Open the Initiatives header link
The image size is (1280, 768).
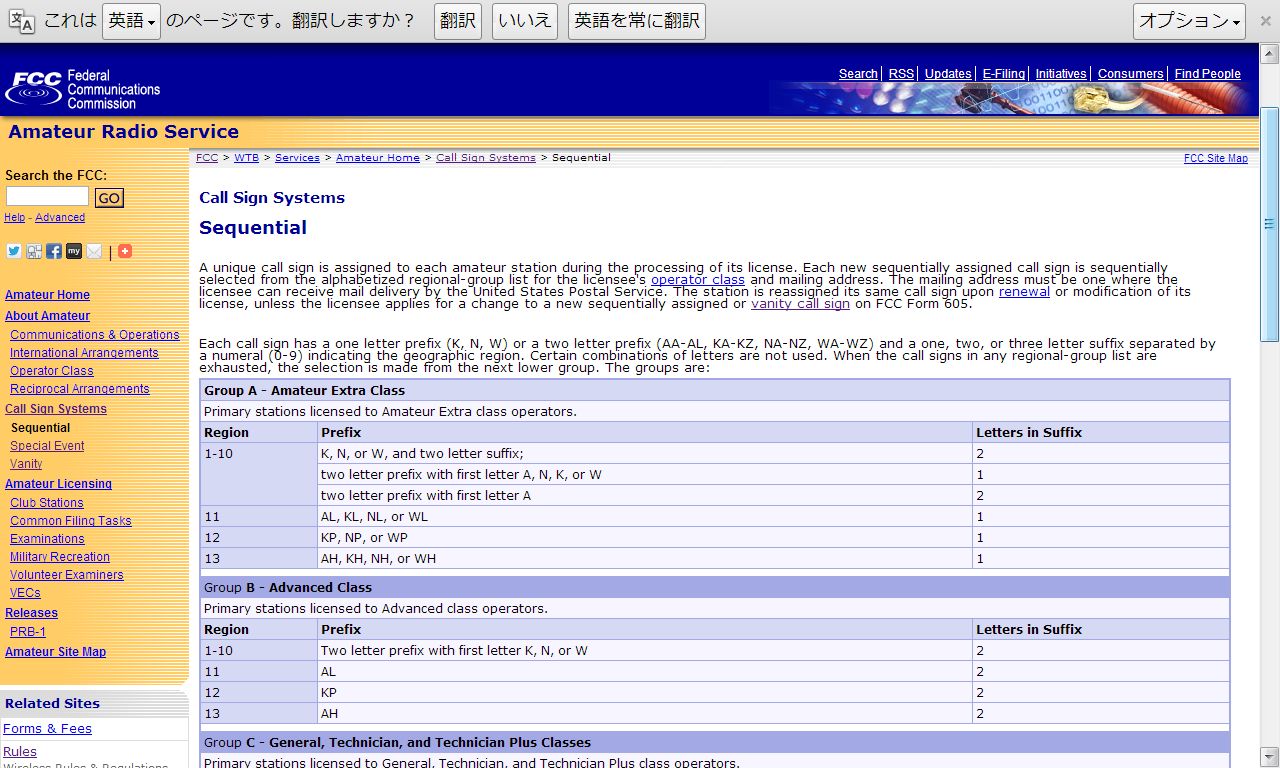[1061, 74]
